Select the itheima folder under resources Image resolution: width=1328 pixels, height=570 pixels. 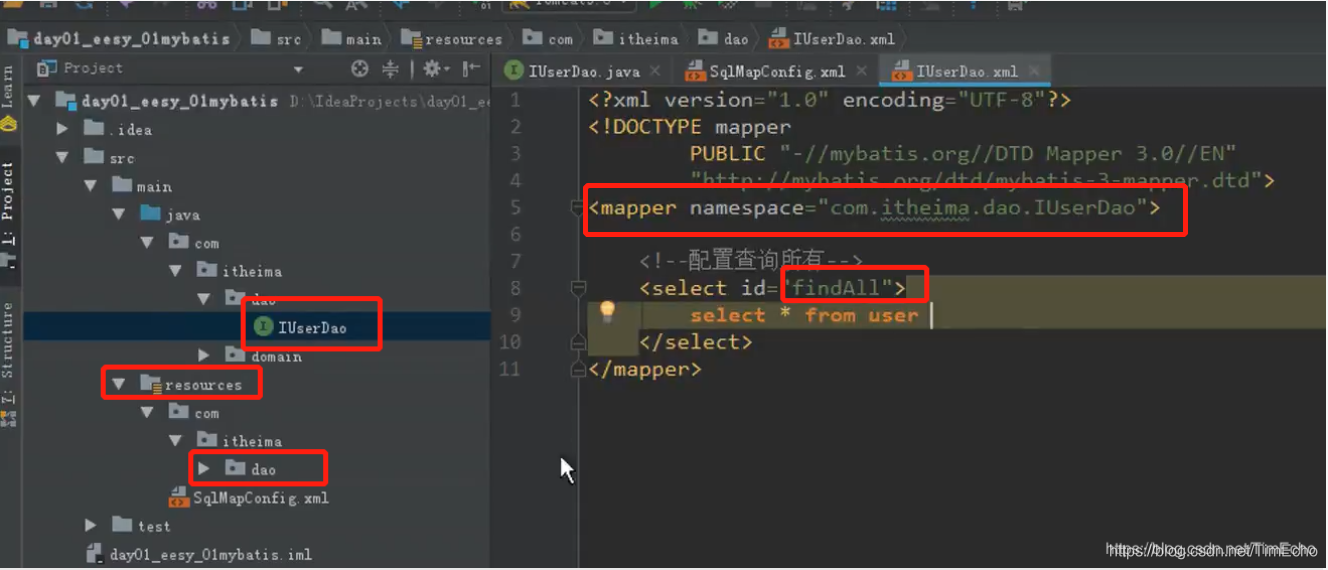coord(239,441)
